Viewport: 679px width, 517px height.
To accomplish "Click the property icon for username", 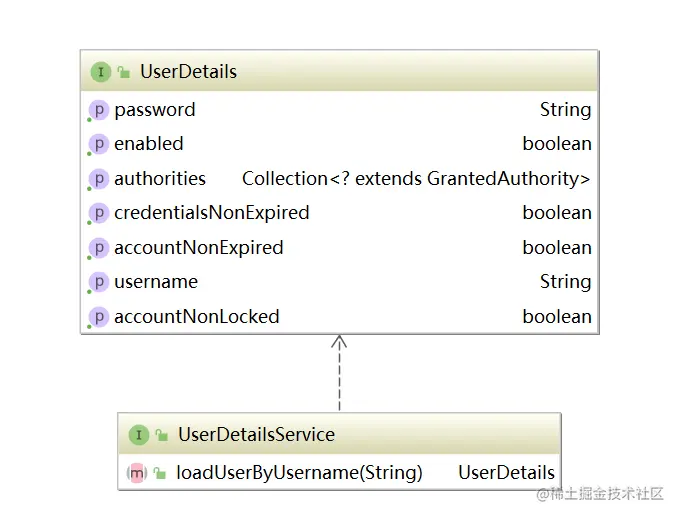I will (x=98, y=282).
